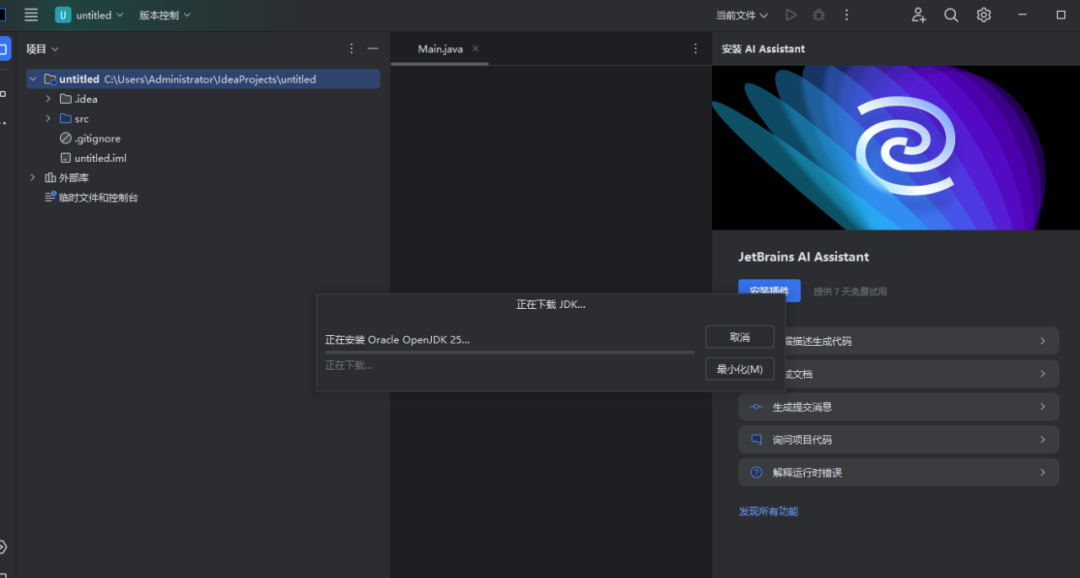Expand the .idea folder

tap(48, 99)
